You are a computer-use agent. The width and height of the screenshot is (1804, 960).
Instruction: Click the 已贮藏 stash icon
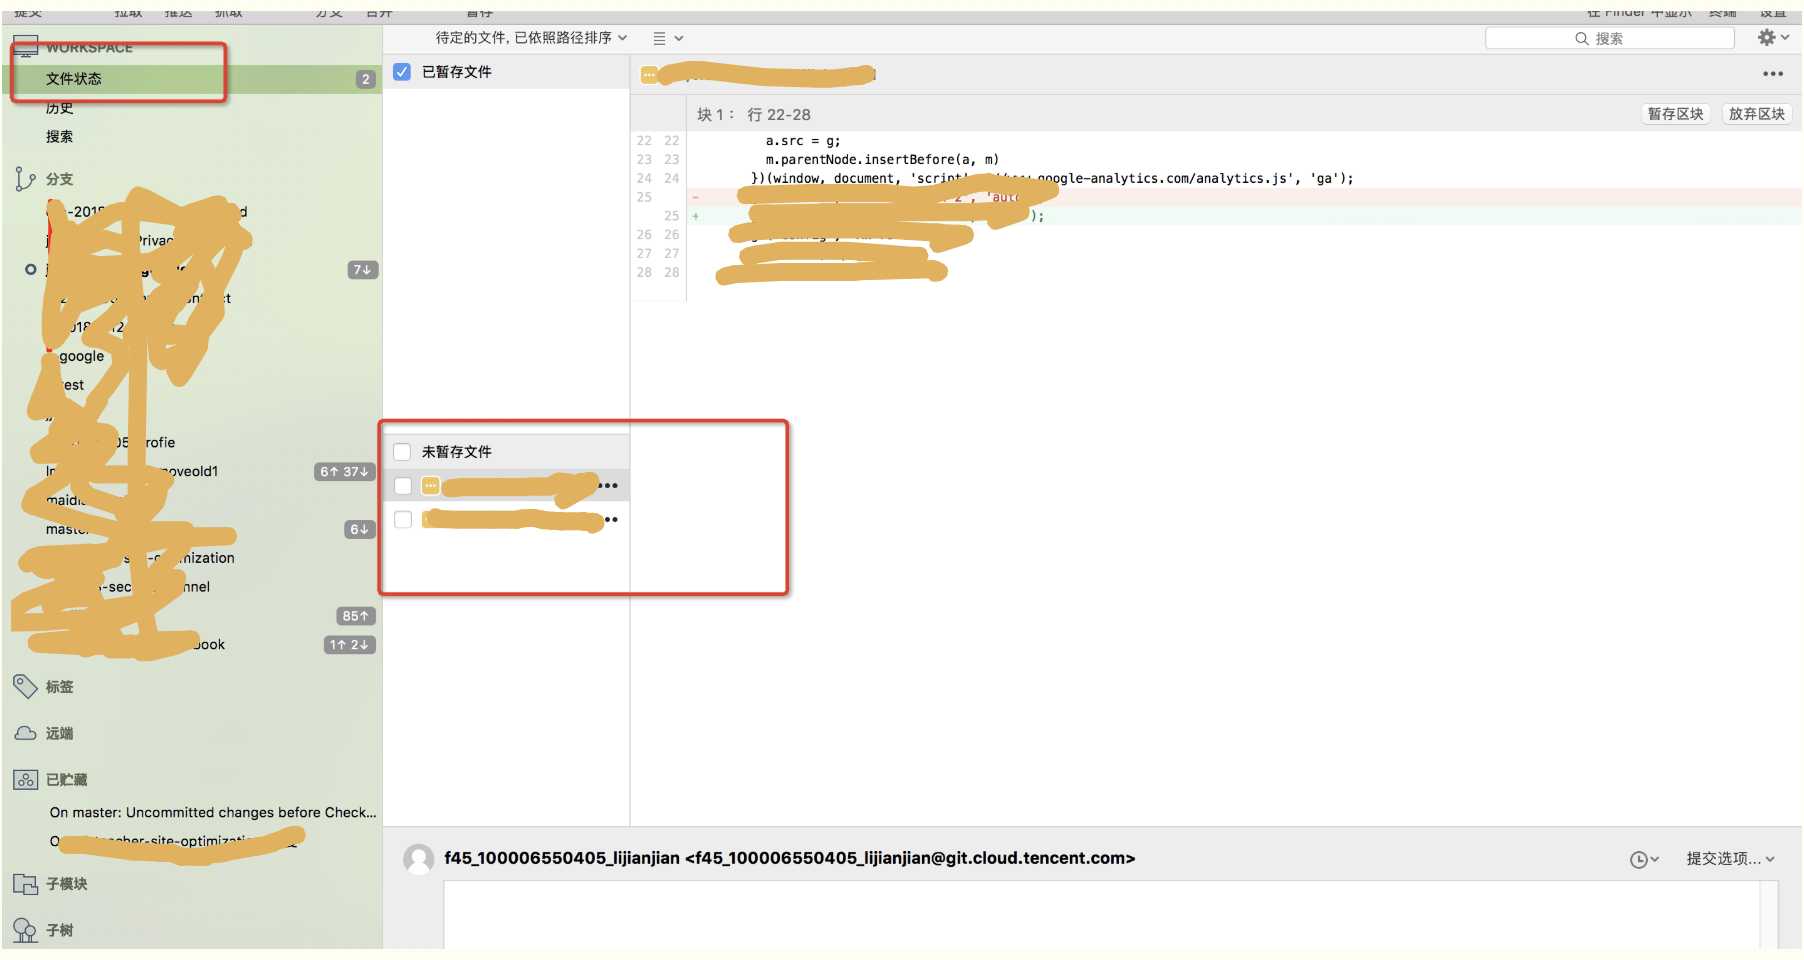click(x=25, y=780)
